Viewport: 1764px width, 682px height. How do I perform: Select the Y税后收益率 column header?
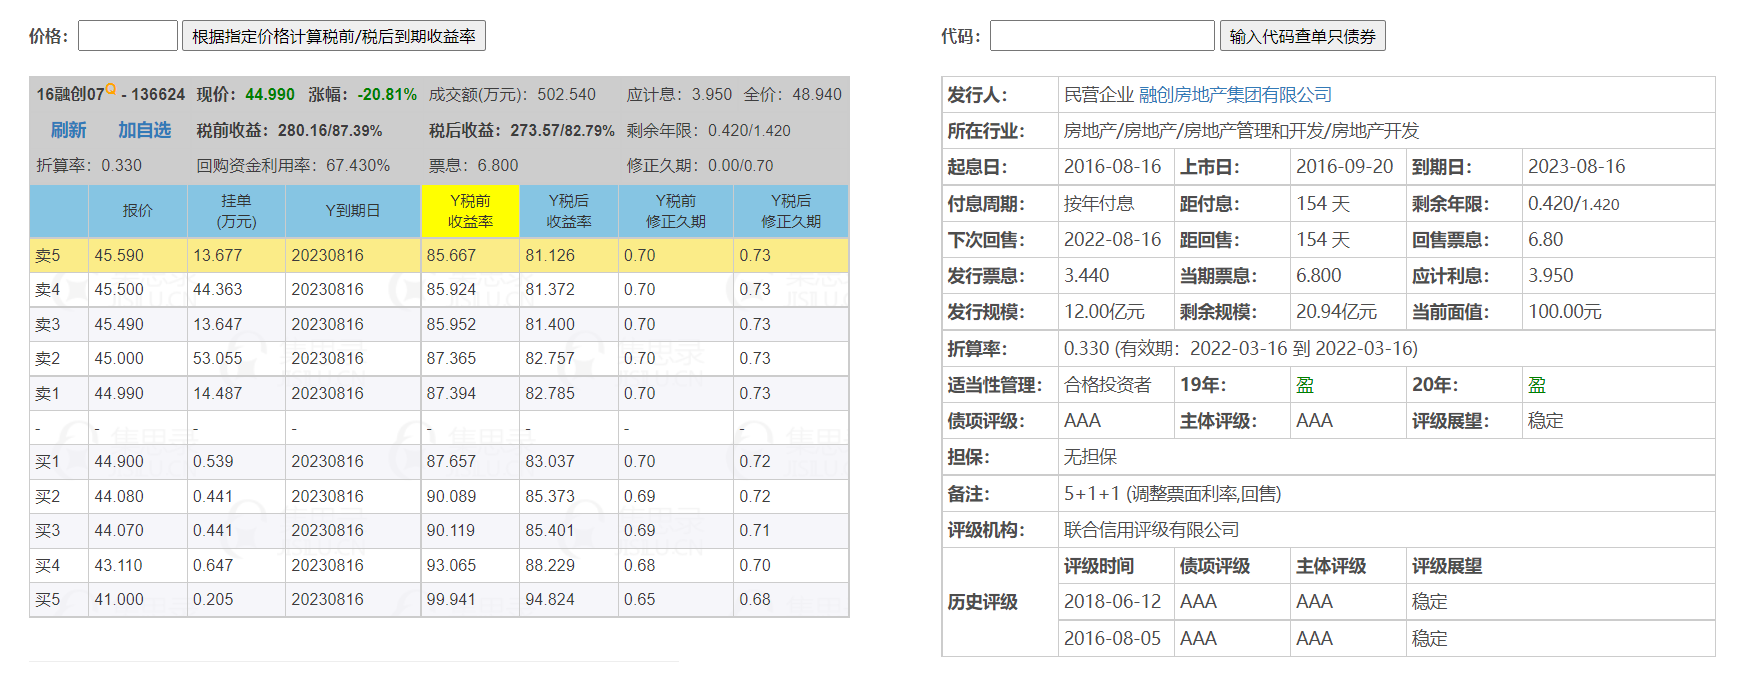point(568,211)
